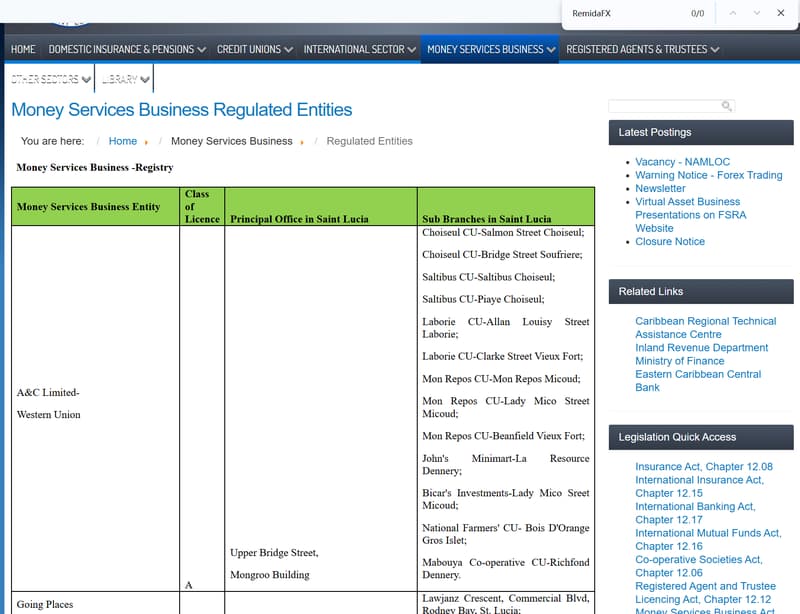800x614 pixels.
Task: Click Money Services Business breadcrumb
Action: pos(232,141)
